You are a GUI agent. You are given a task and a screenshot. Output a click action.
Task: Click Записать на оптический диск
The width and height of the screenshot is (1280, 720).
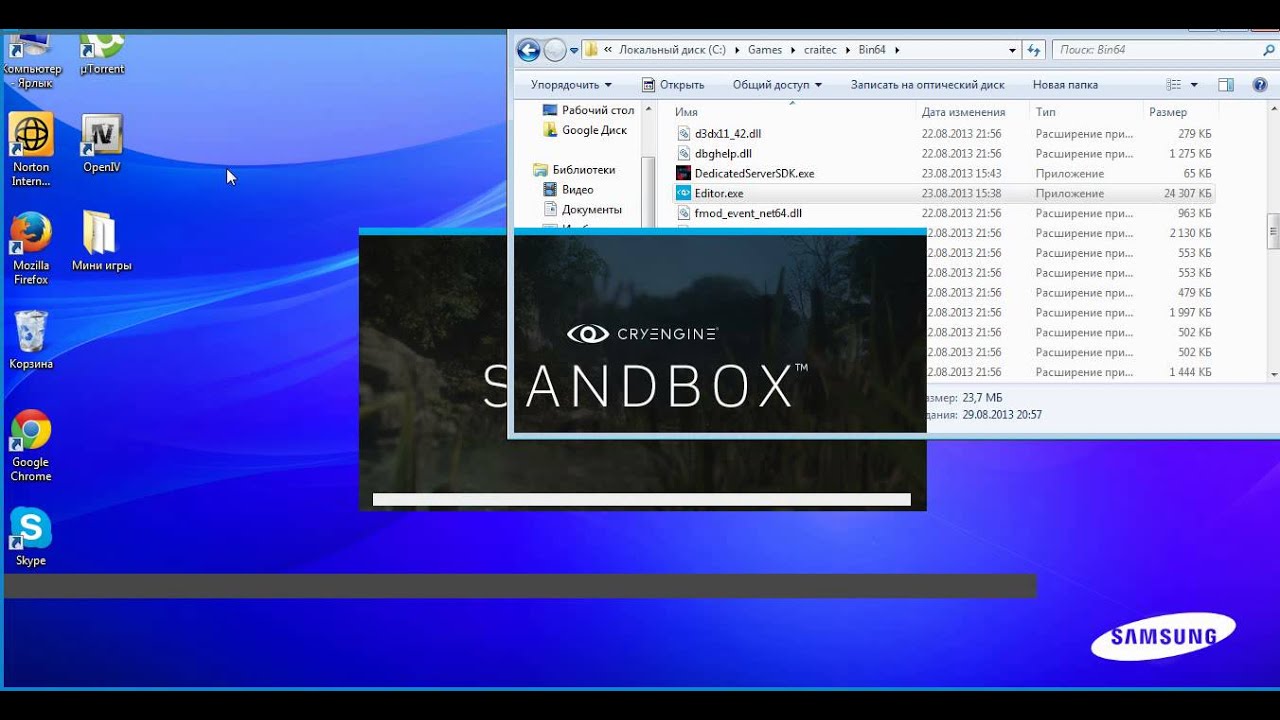click(x=927, y=85)
